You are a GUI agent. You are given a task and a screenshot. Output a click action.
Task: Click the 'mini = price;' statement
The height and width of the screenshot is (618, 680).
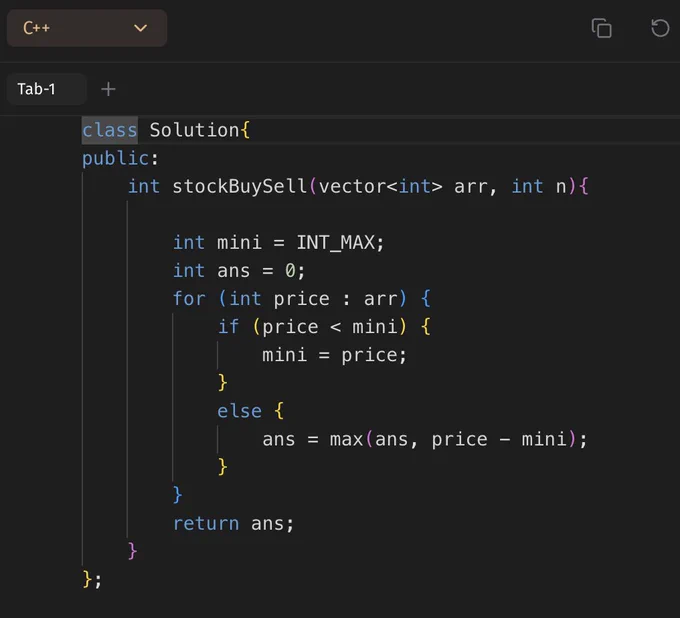(x=334, y=355)
